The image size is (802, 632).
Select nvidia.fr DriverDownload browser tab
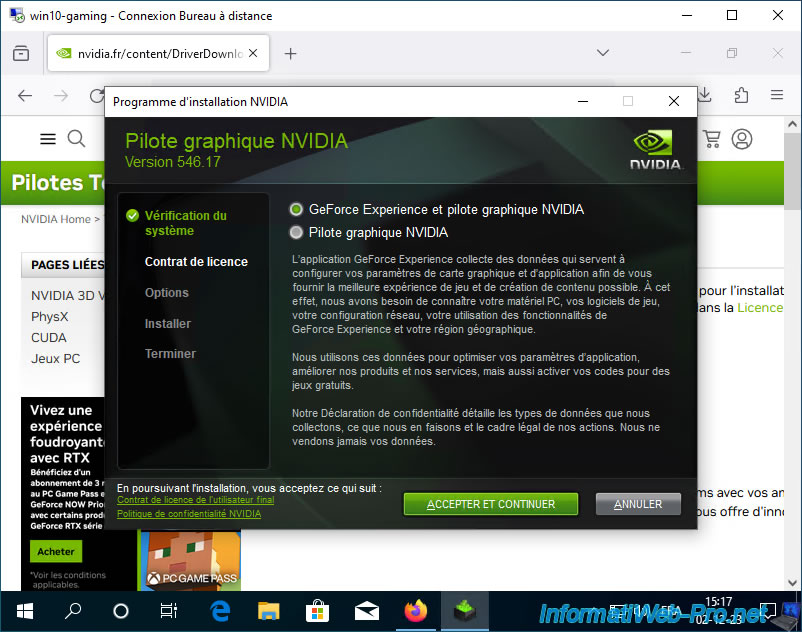pyautogui.click(x=158, y=53)
